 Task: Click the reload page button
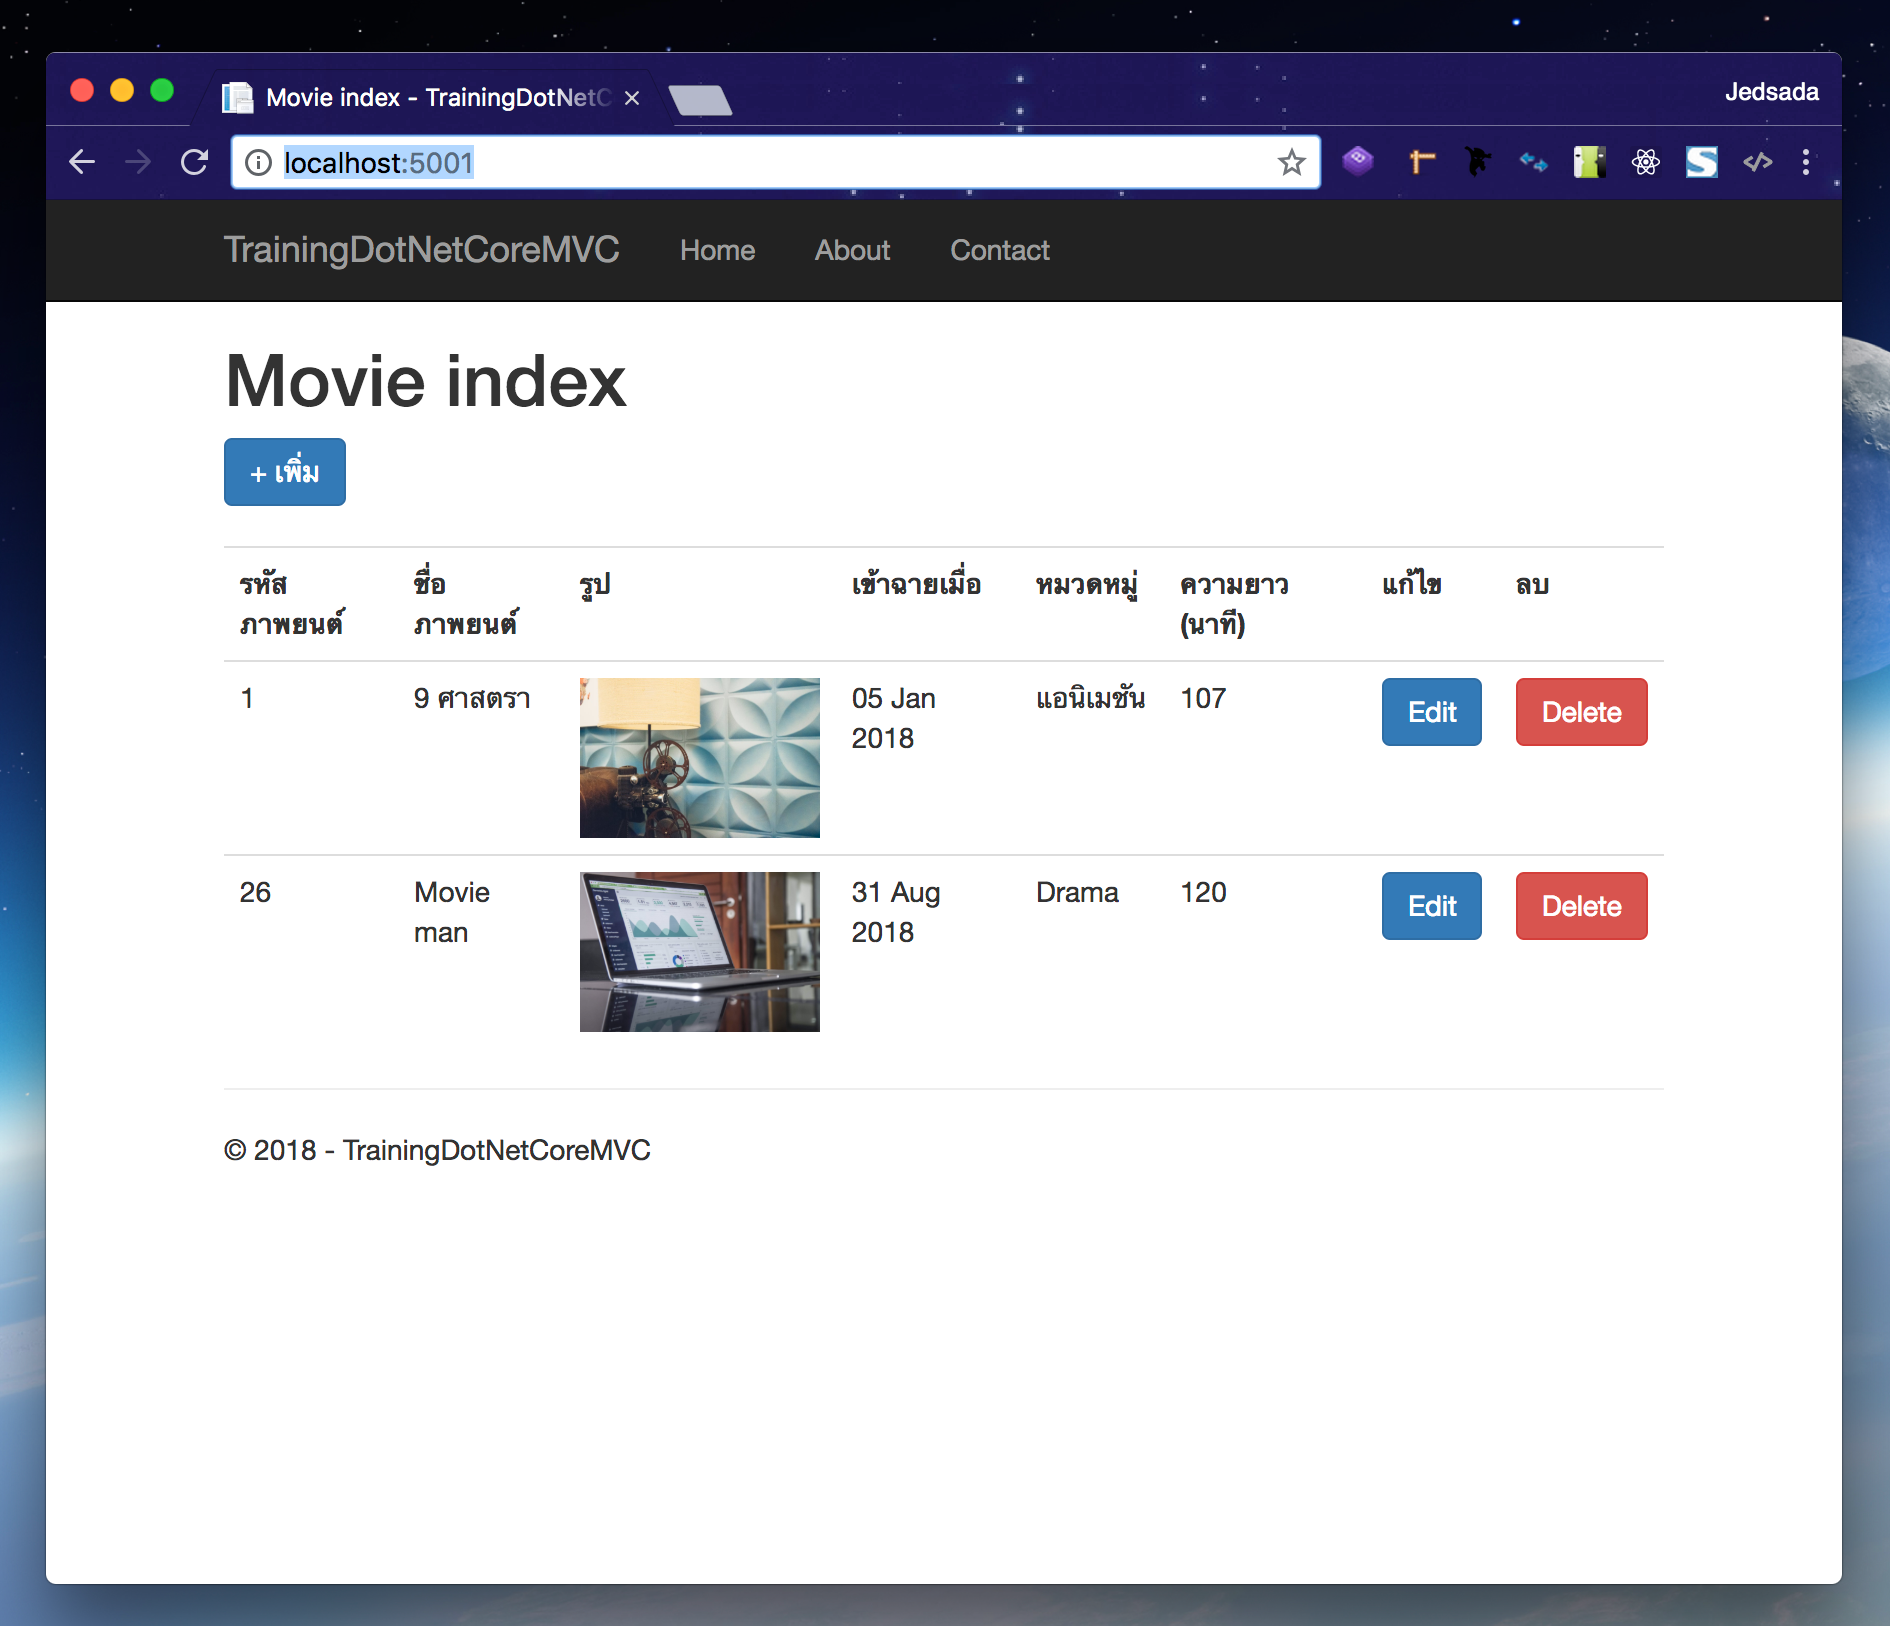point(195,162)
